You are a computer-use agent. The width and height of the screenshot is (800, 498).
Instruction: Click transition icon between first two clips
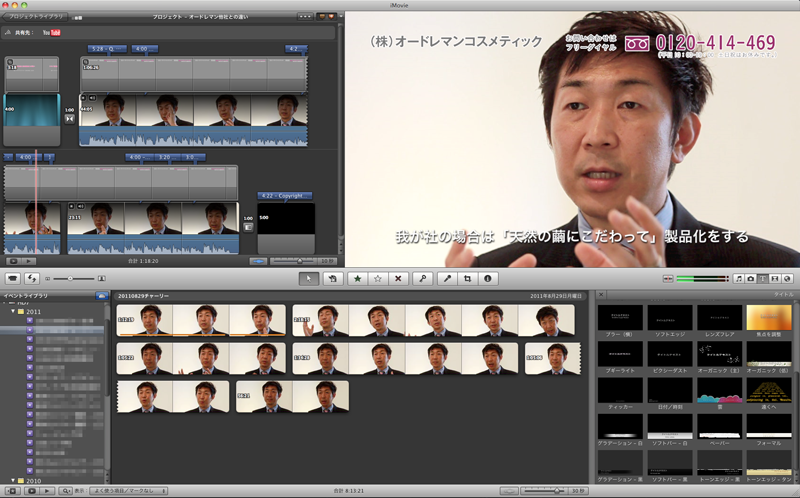[69, 119]
